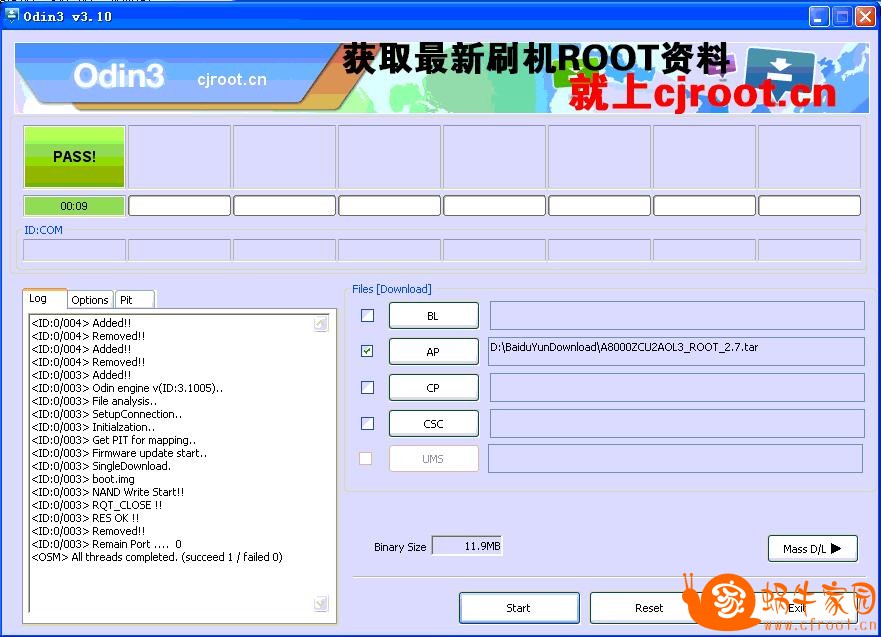Click the CP file browse button
This screenshot has width=881, height=637.
tap(434, 388)
